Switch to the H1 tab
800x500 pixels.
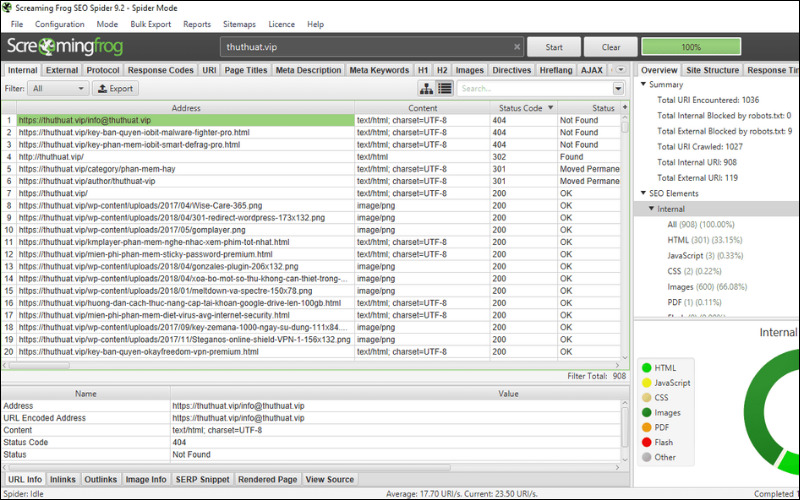tap(423, 70)
